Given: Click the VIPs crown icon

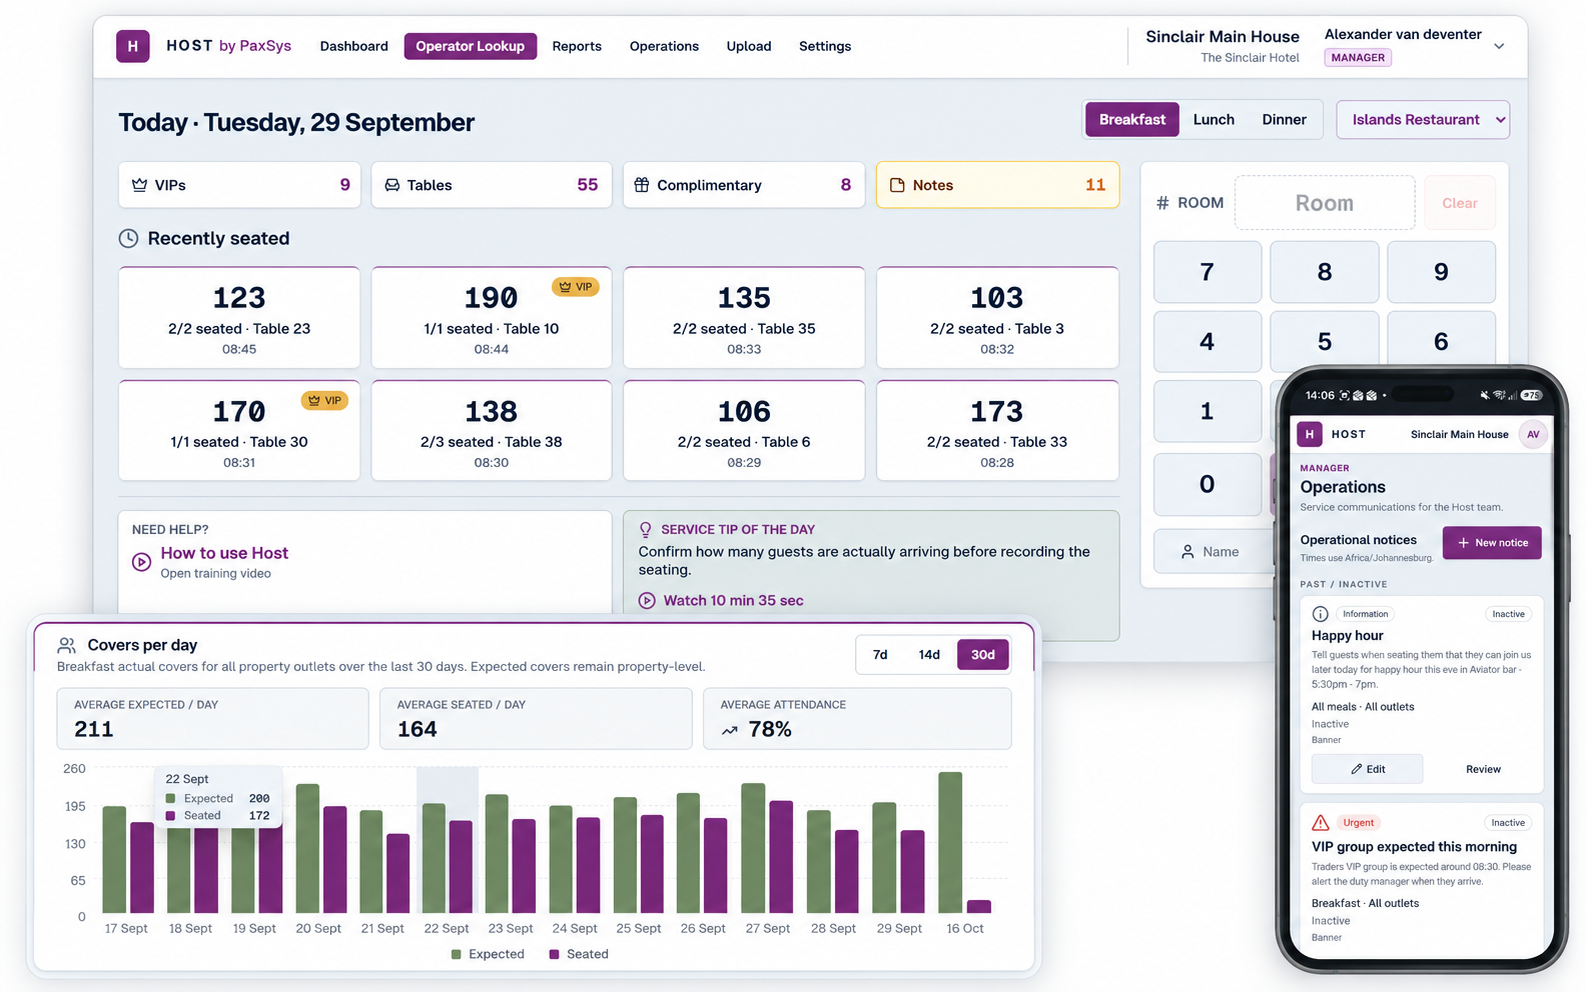Looking at the screenshot, I should pos(140,185).
